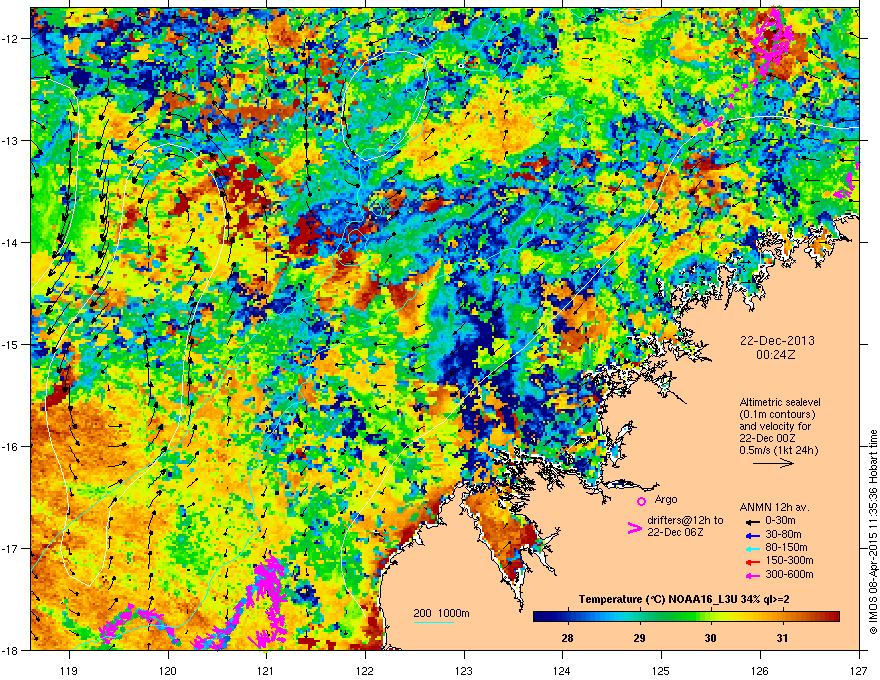880x680 pixels.
Task: Click the longitude axis label '119'
Action: click(x=69, y=670)
